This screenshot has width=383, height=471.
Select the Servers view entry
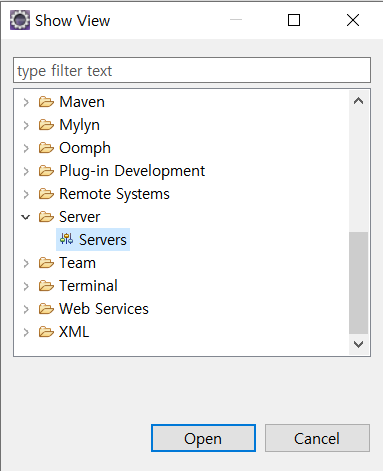pos(93,239)
